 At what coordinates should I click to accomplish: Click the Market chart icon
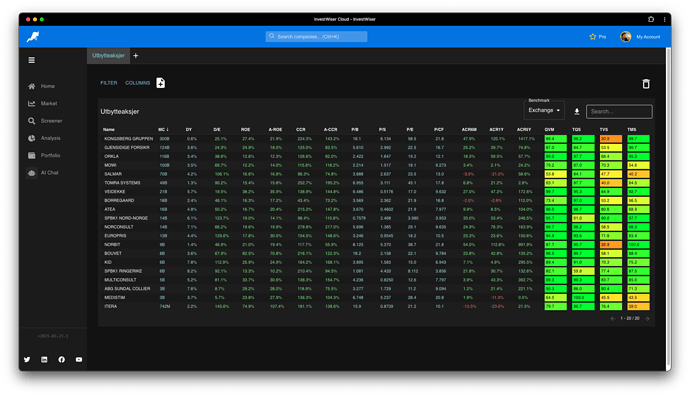(32, 103)
